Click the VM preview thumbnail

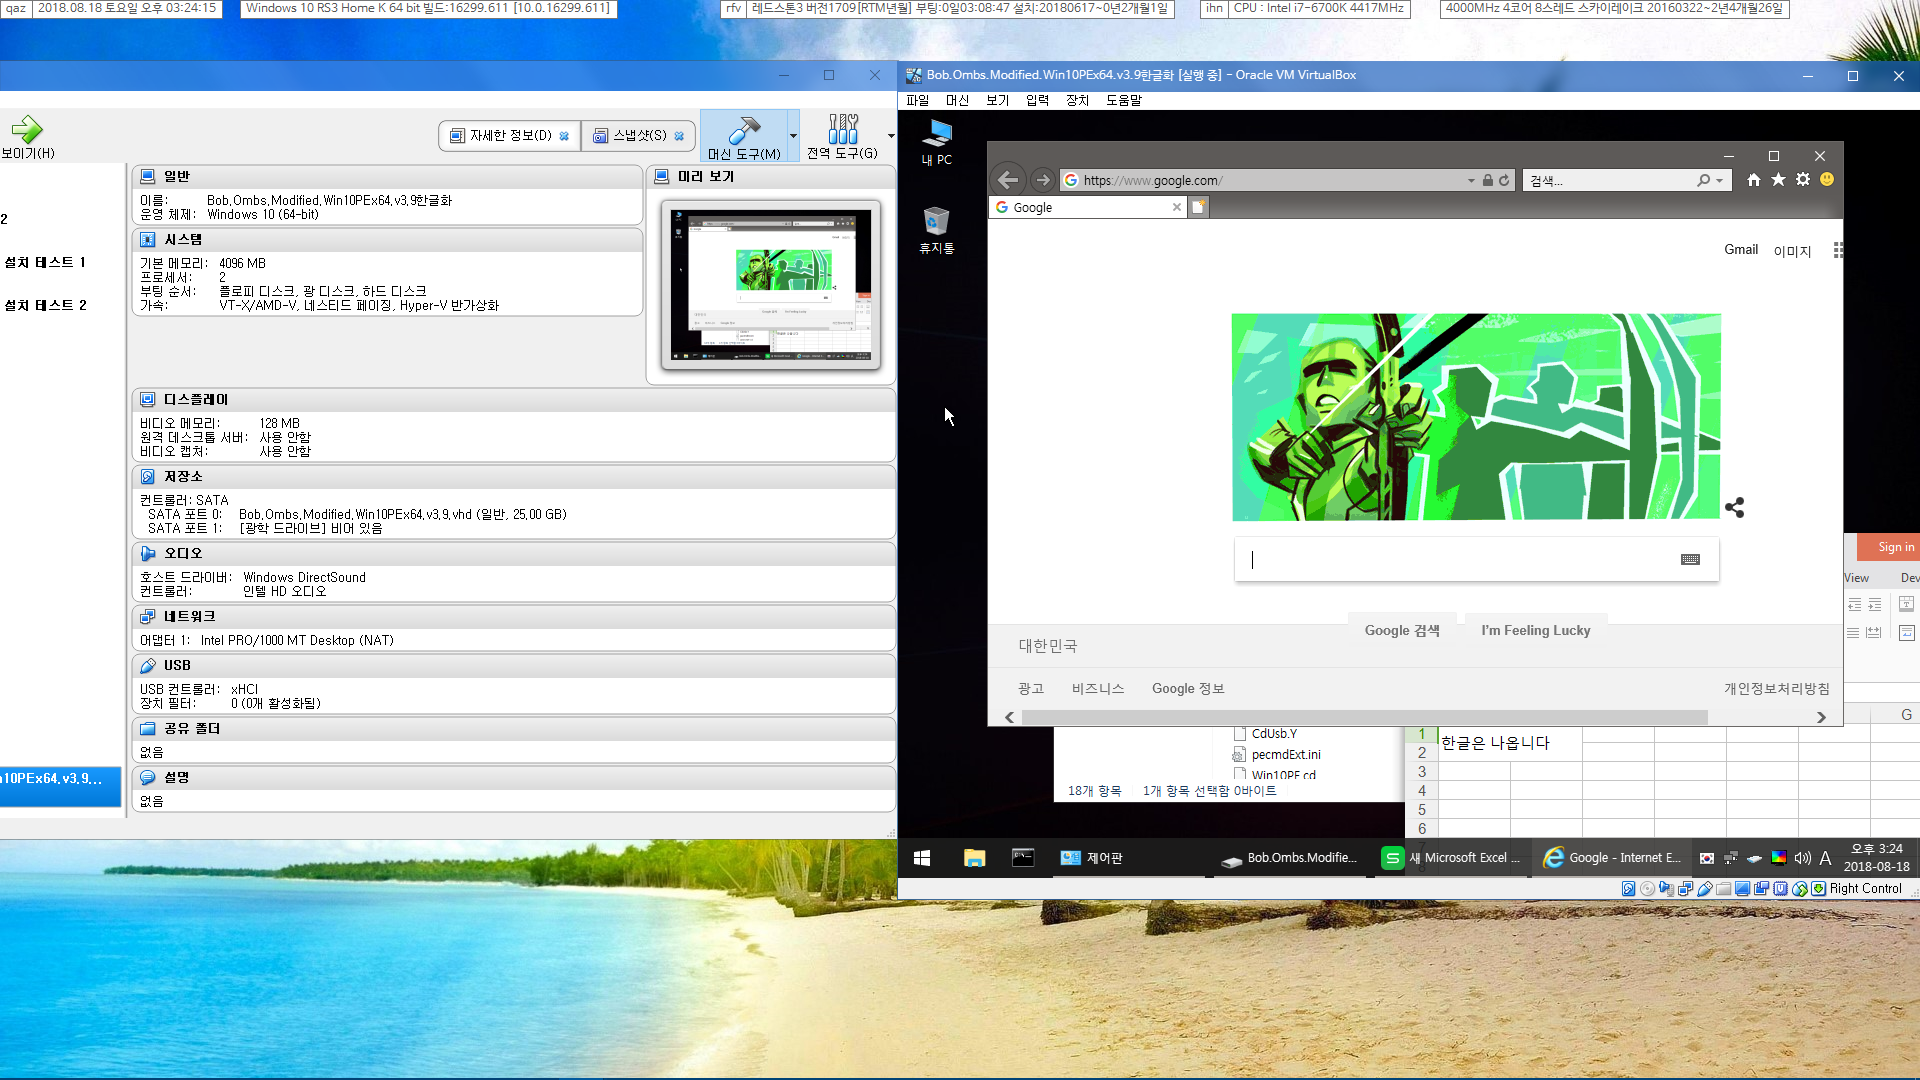pyautogui.click(x=771, y=285)
